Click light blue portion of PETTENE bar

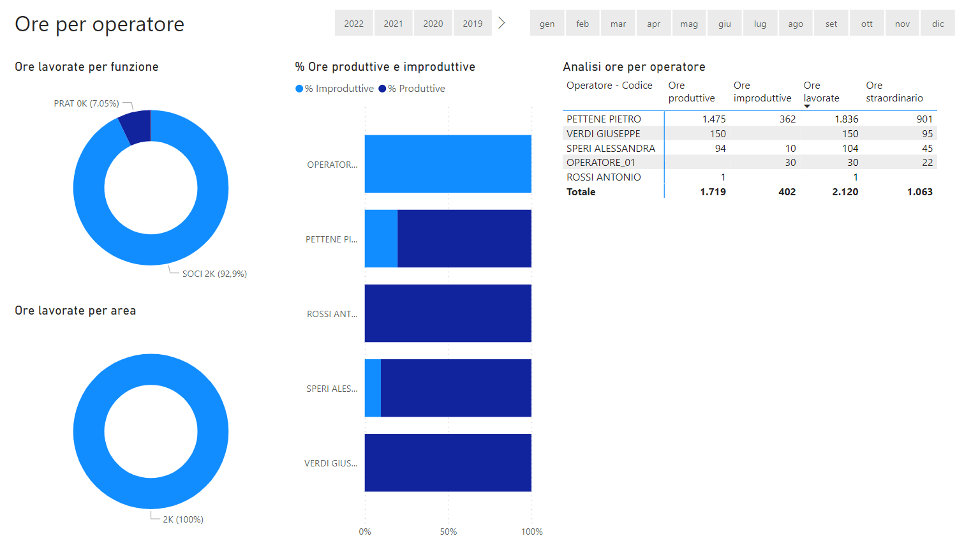point(381,239)
